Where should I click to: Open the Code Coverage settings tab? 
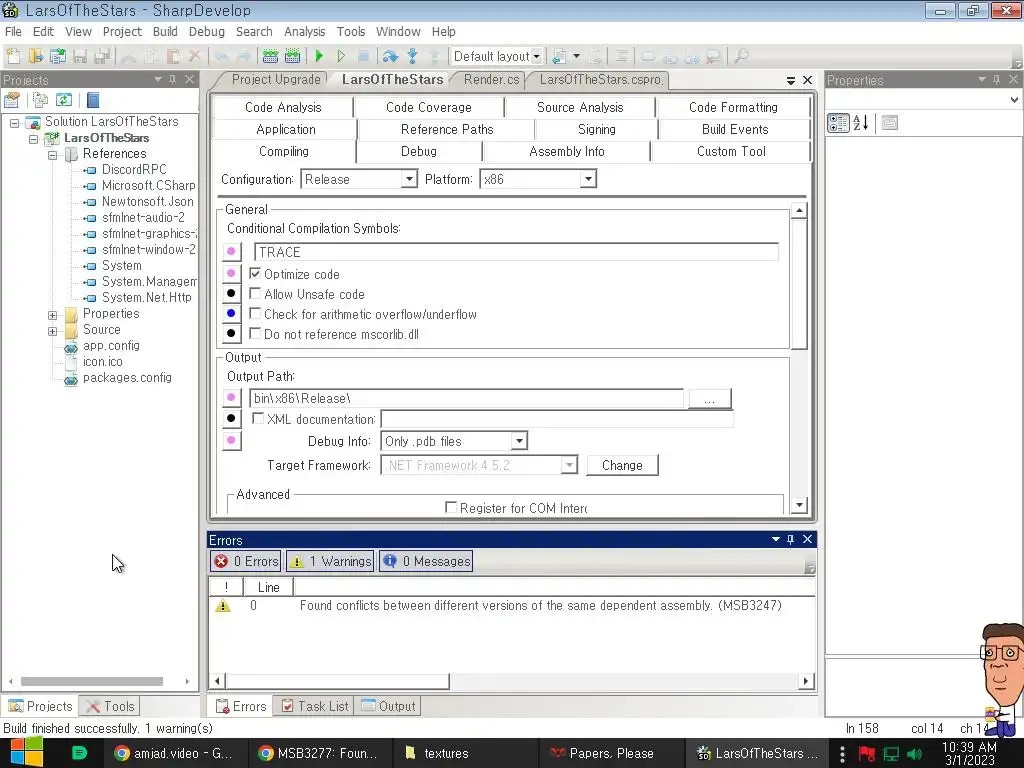428,107
